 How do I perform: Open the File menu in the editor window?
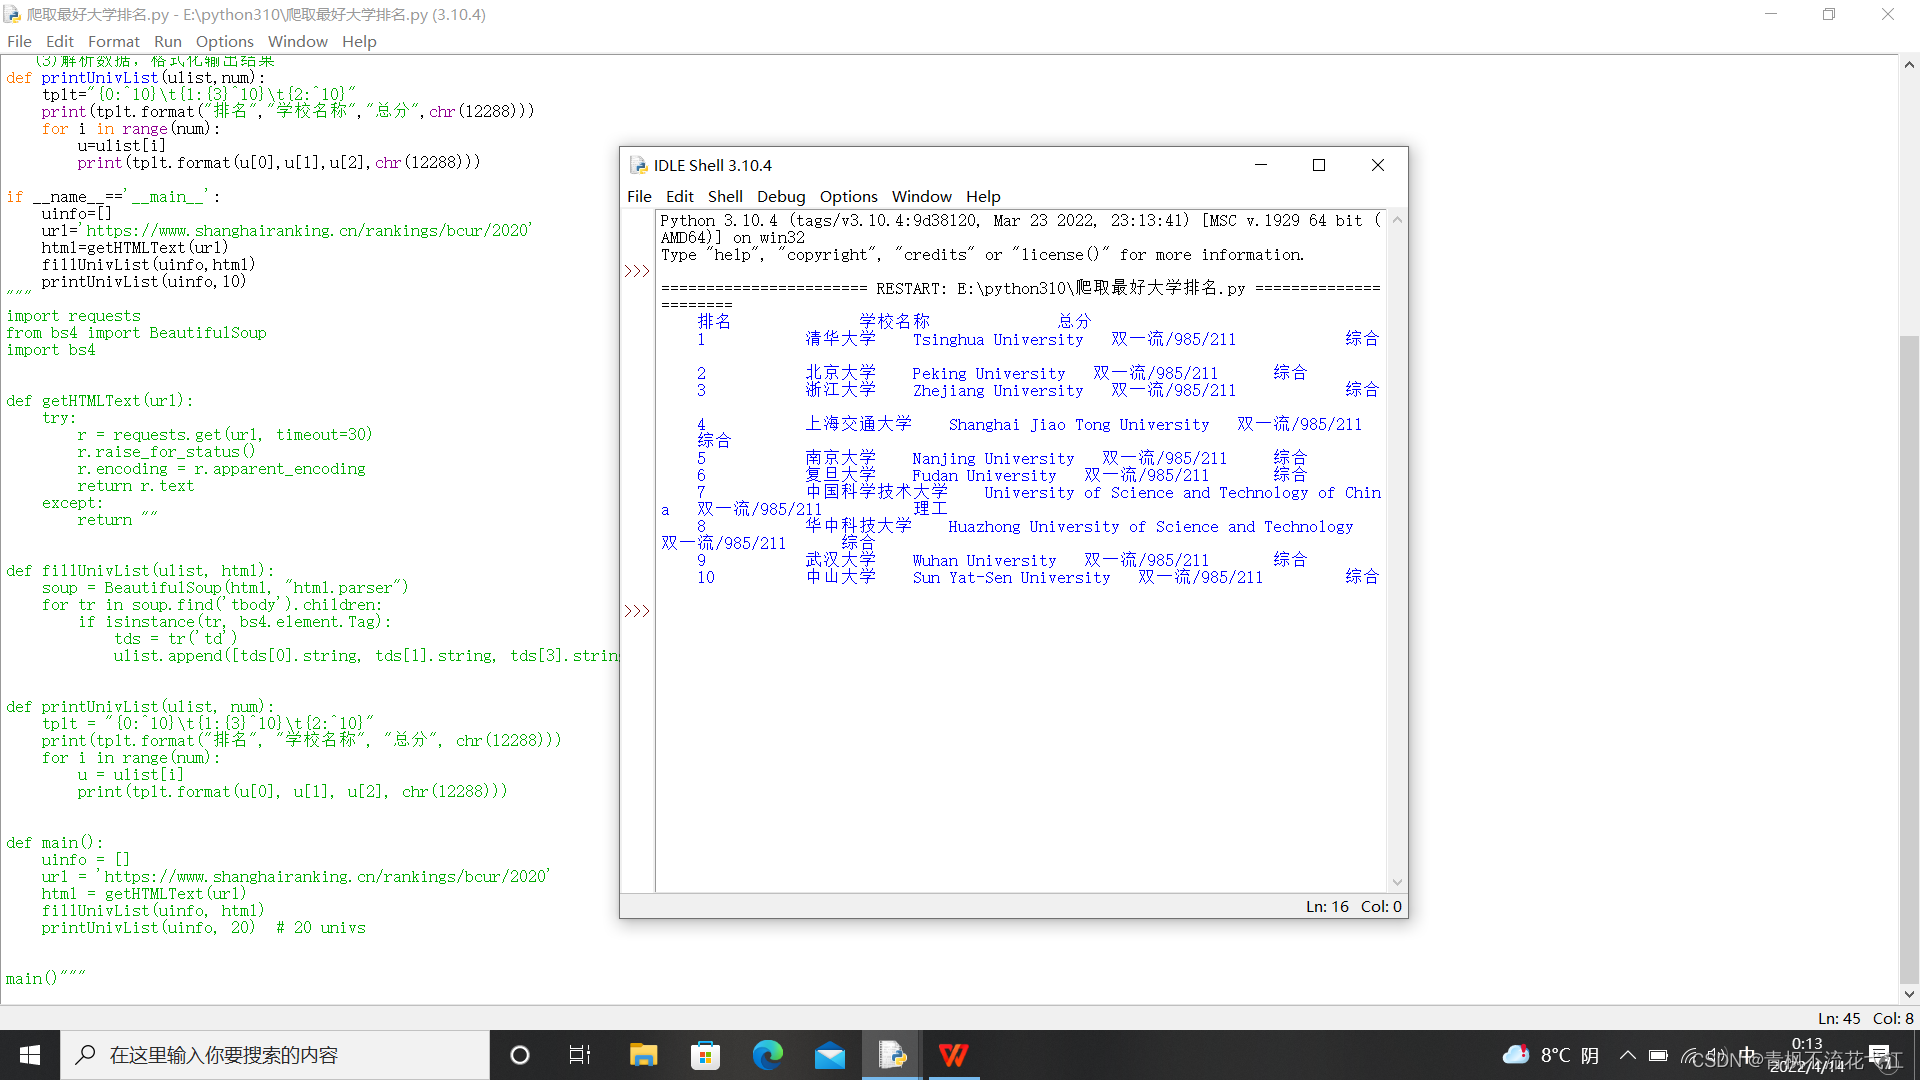point(19,41)
